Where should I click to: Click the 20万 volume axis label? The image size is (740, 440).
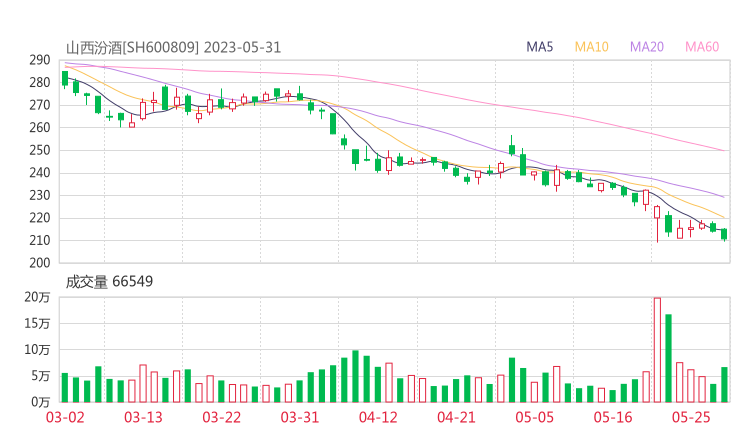coord(37,297)
